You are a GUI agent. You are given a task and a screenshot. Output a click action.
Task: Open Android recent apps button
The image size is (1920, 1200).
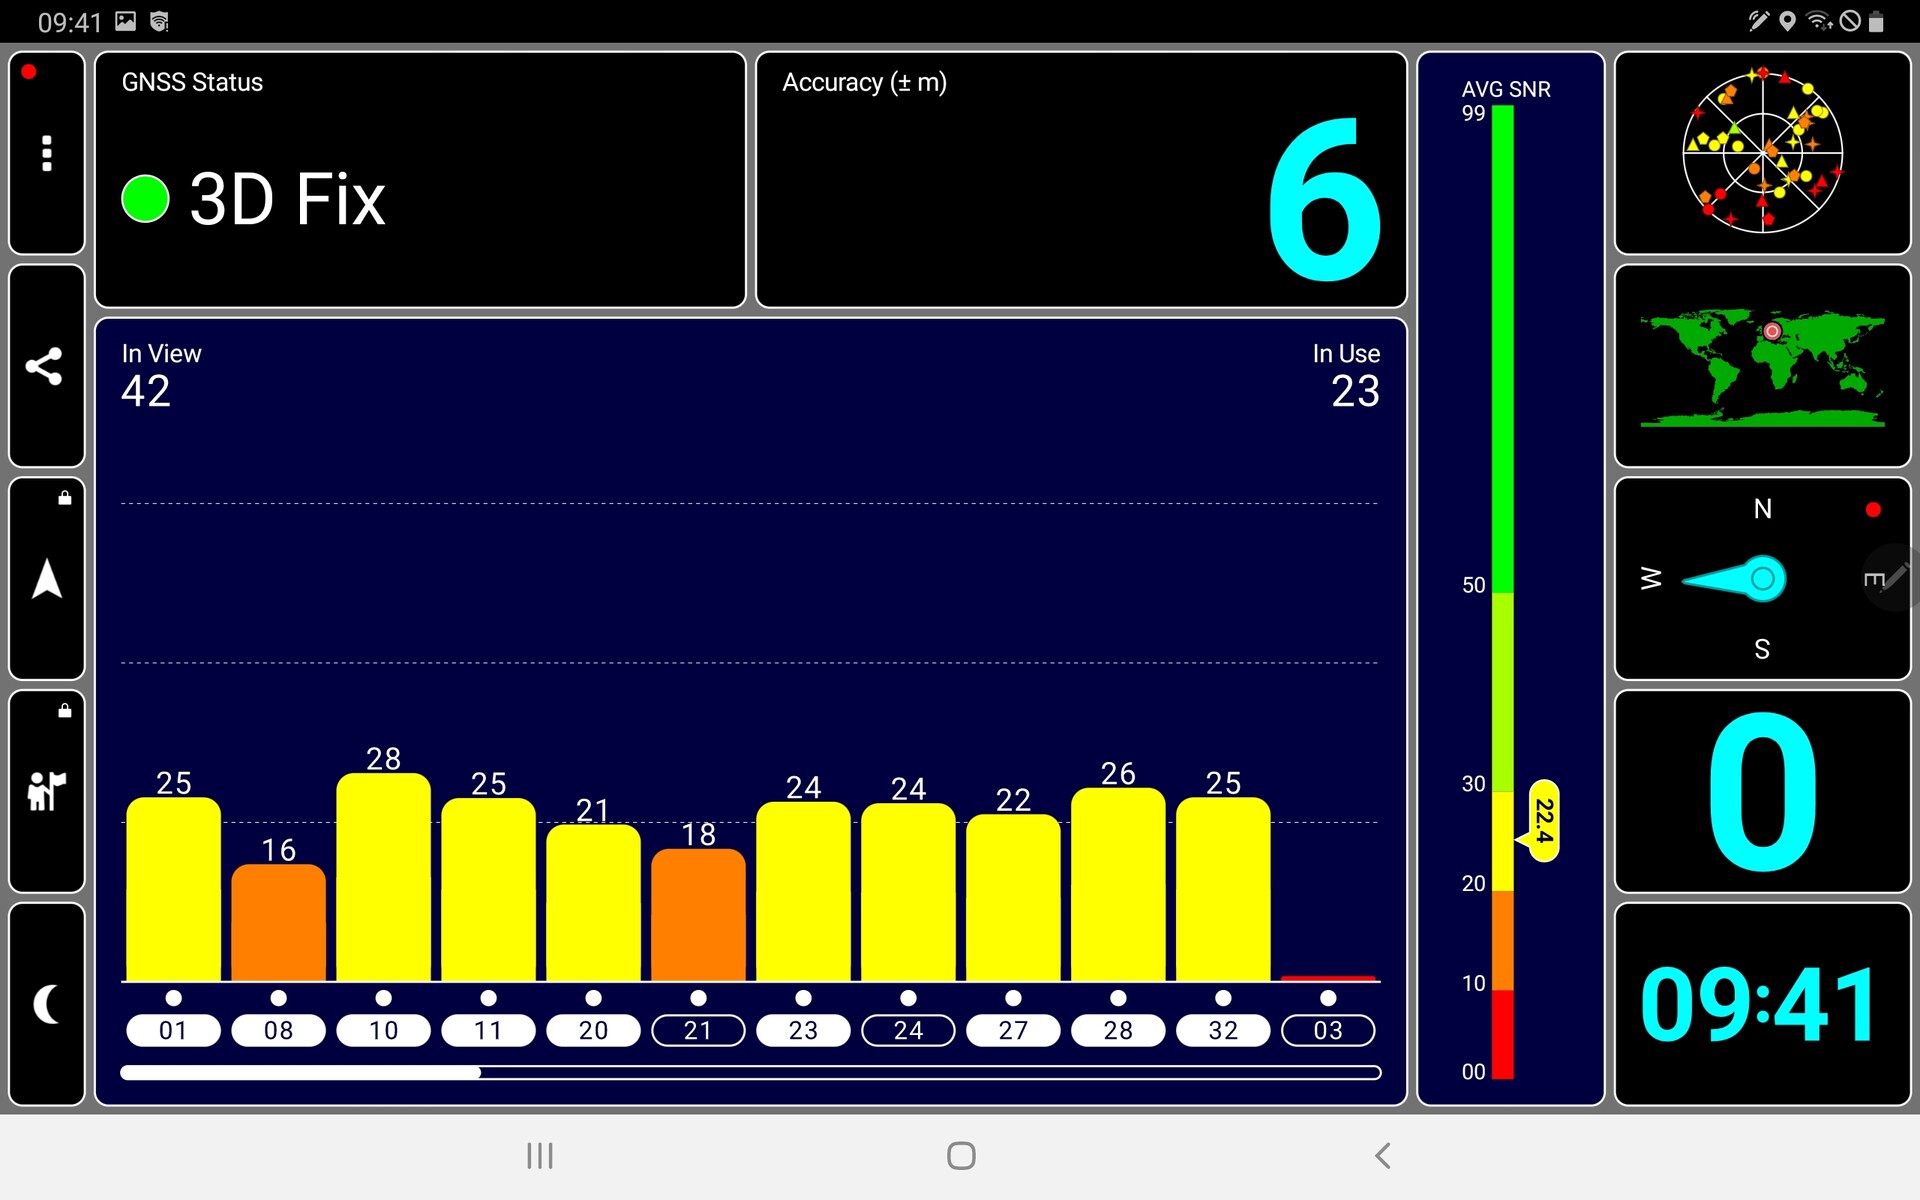pos(540,1156)
